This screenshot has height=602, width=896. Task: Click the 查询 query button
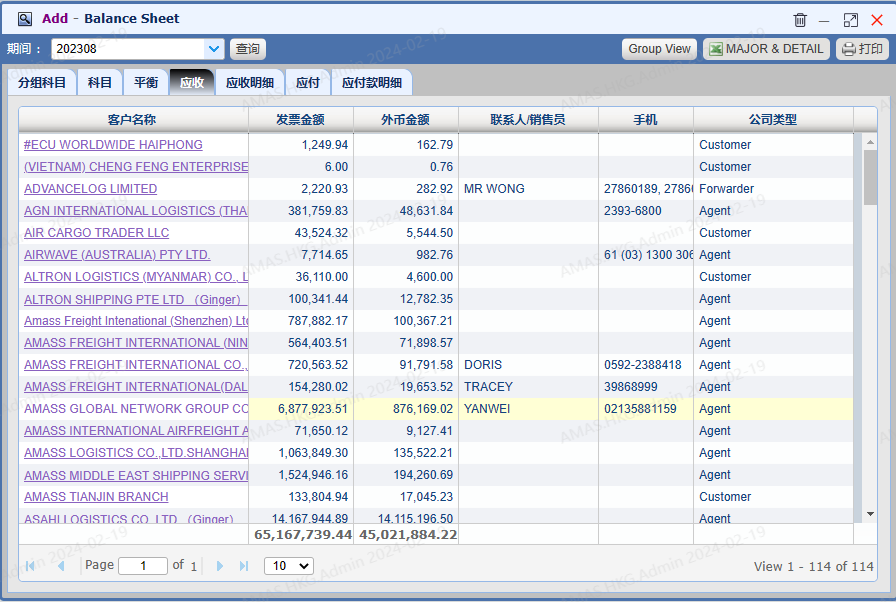[x=247, y=49]
